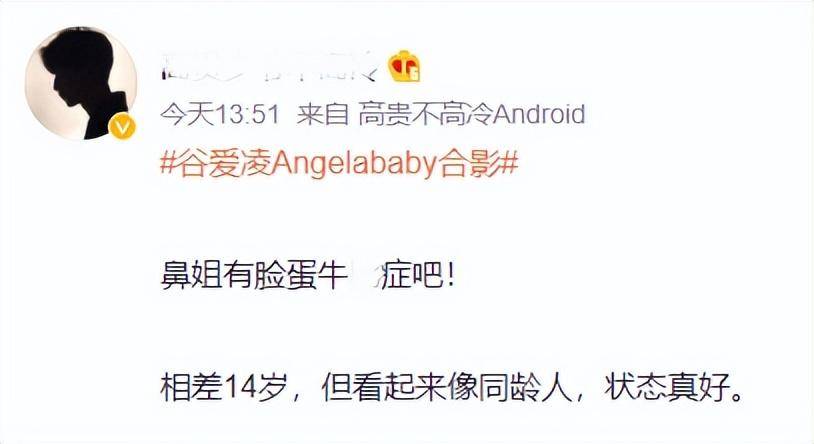Click the phrase 相差14岁
814x444 pixels.
coord(224,387)
